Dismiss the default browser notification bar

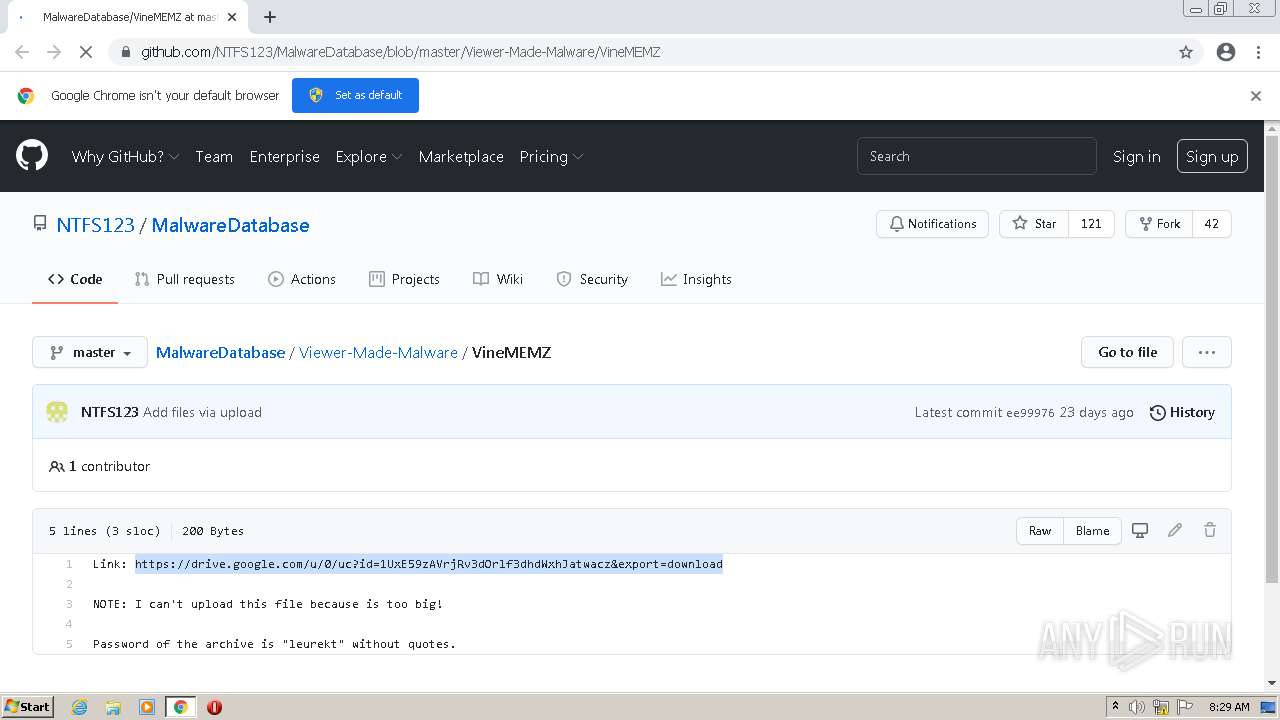(1256, 96)
